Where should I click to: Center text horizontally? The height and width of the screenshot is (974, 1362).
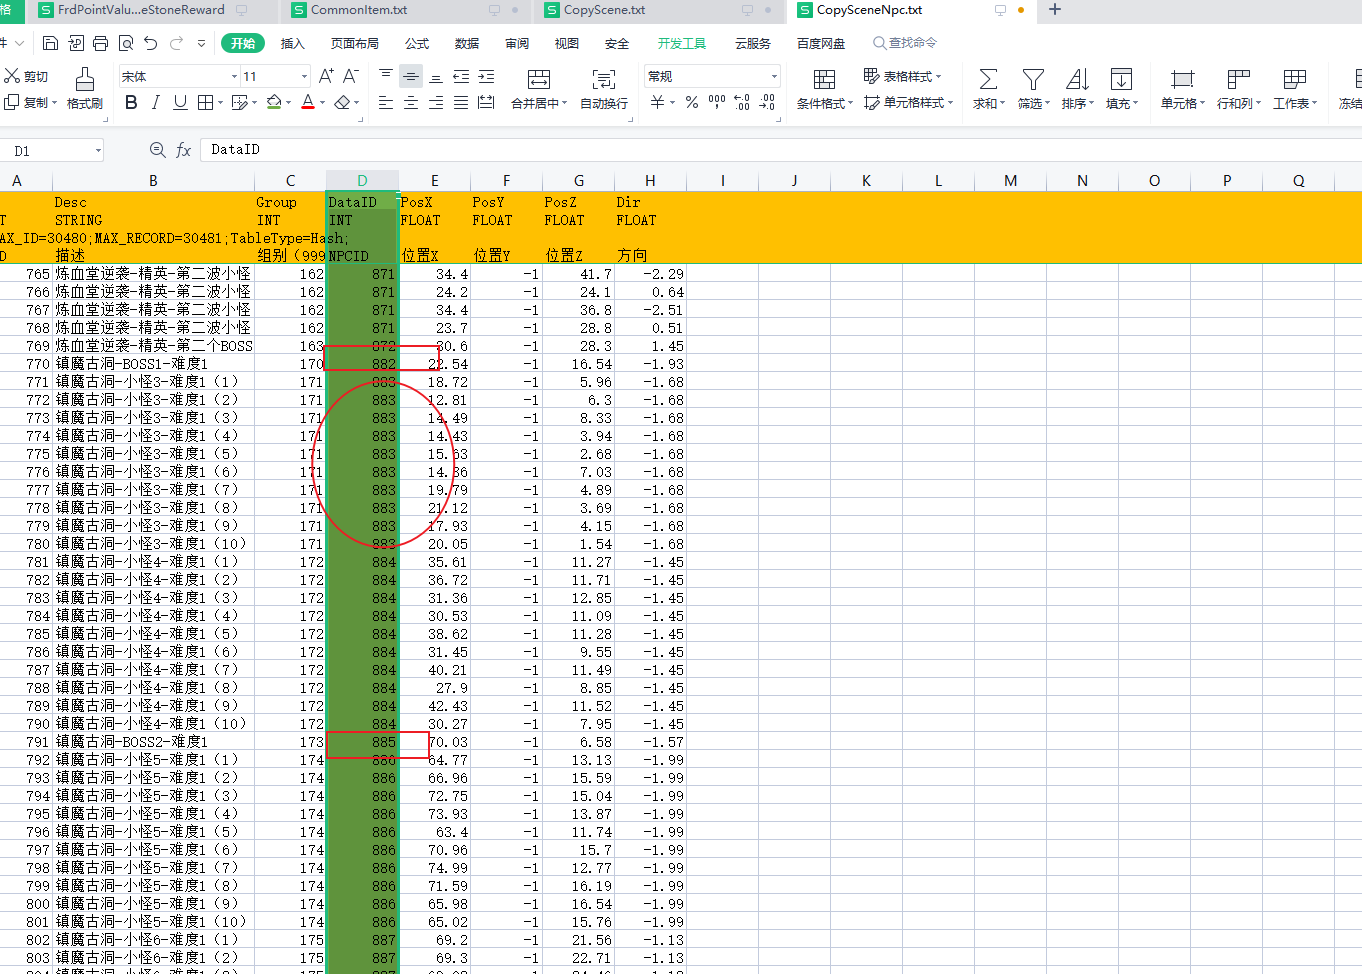coord(411,102)
